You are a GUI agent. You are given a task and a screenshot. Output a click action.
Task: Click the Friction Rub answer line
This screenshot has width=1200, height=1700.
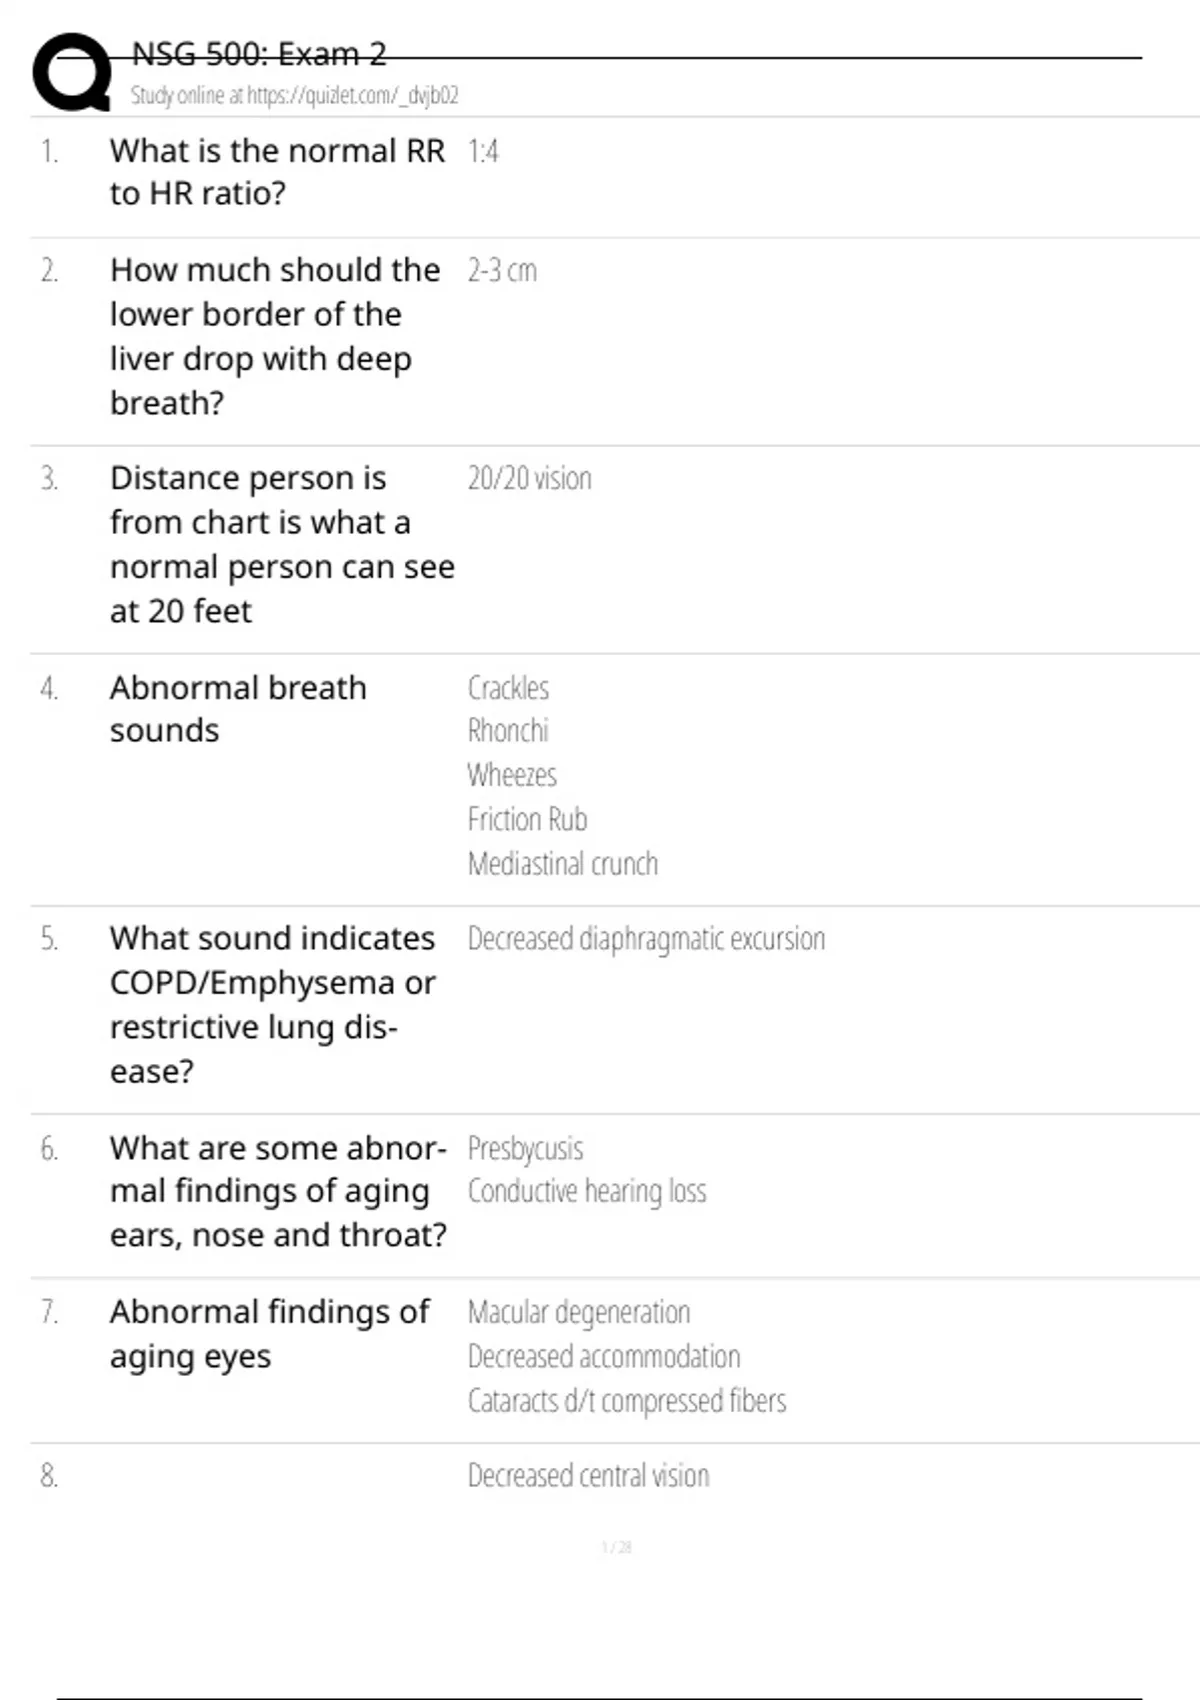(x=527, y=820)
